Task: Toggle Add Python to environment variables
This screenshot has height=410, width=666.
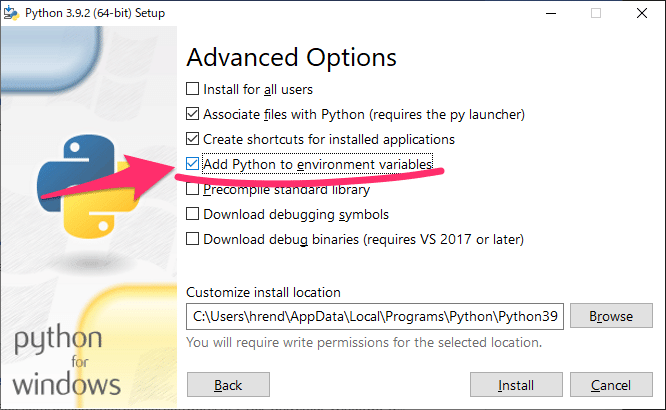Action: click(193, 164)
